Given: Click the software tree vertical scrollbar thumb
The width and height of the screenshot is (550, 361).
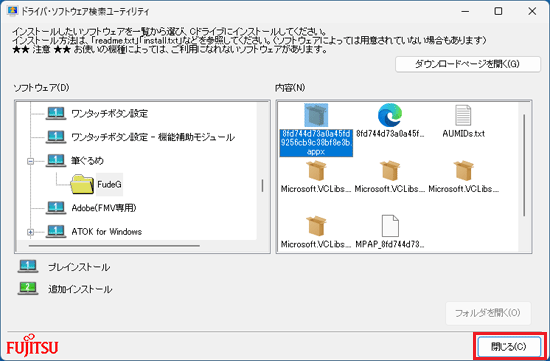Looking at the screenshot, I should point(262,186).
